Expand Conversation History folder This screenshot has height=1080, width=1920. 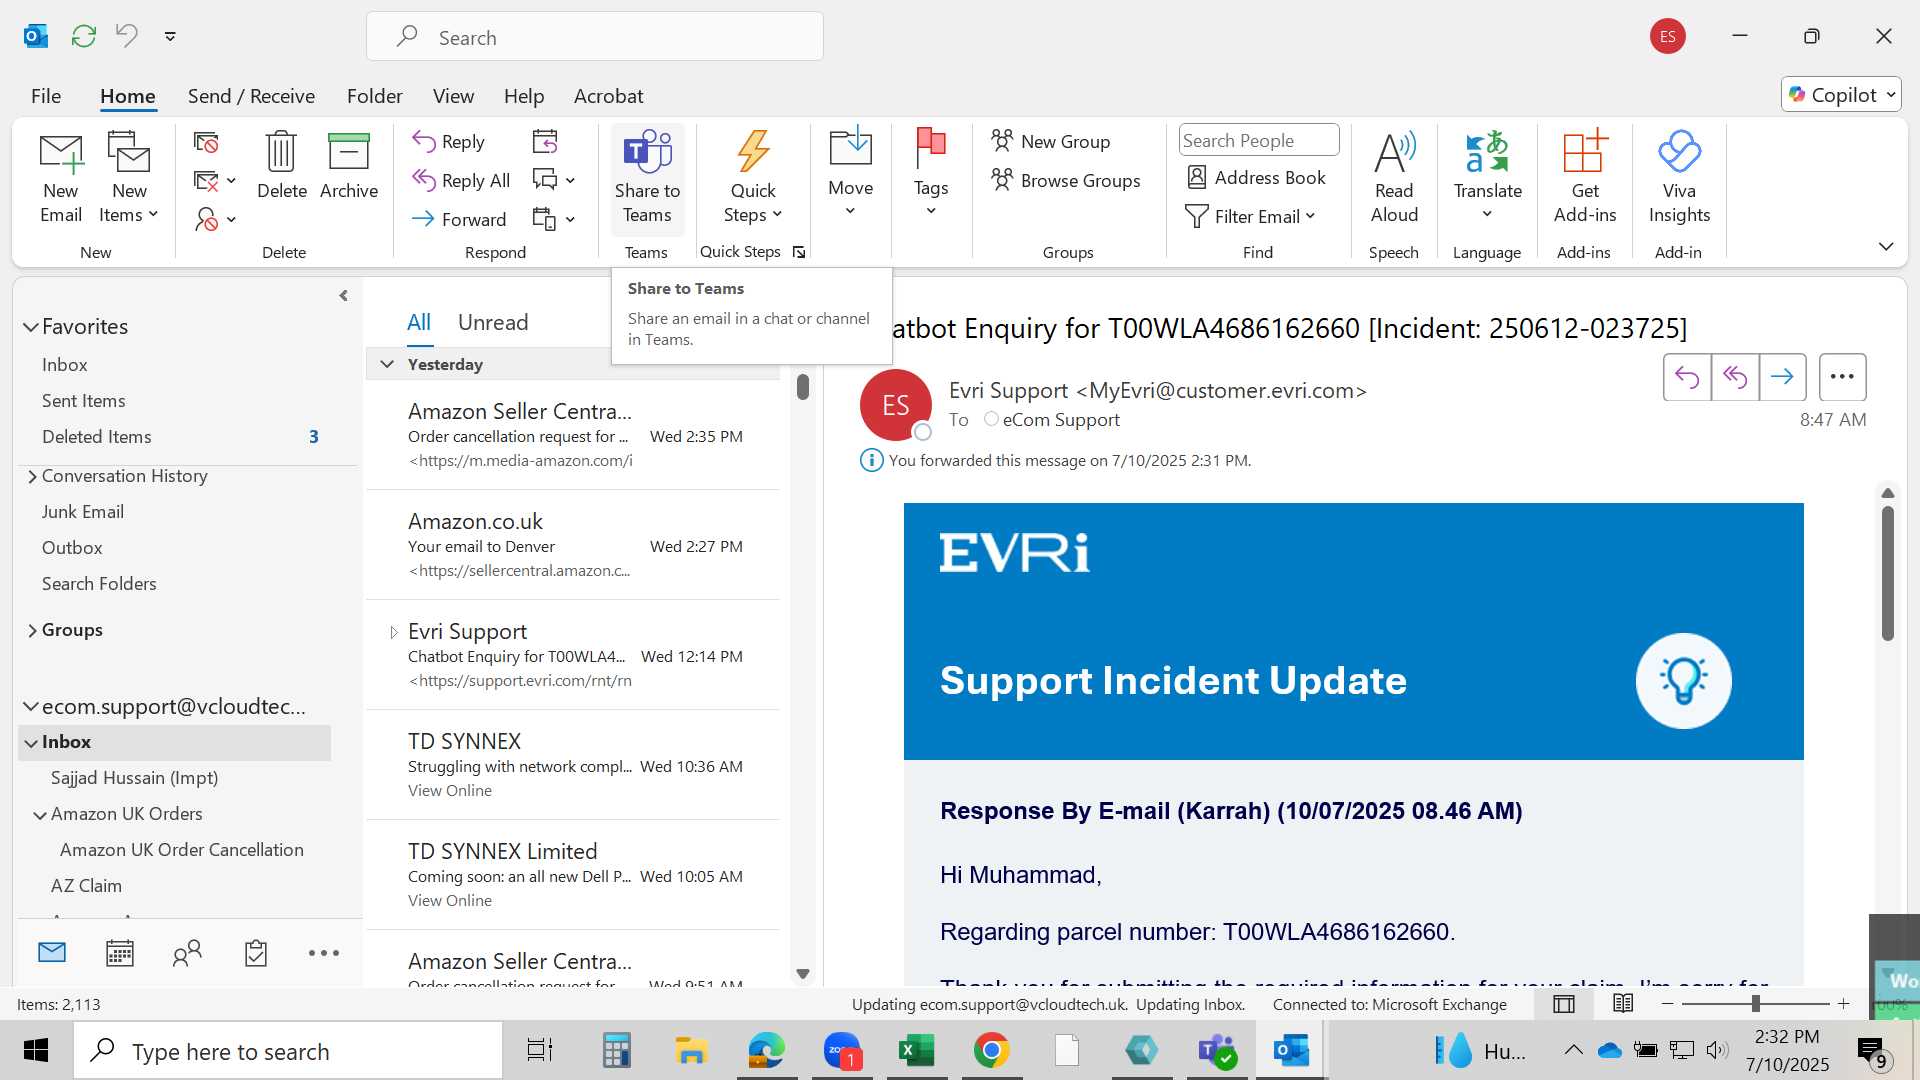point(32,476)
